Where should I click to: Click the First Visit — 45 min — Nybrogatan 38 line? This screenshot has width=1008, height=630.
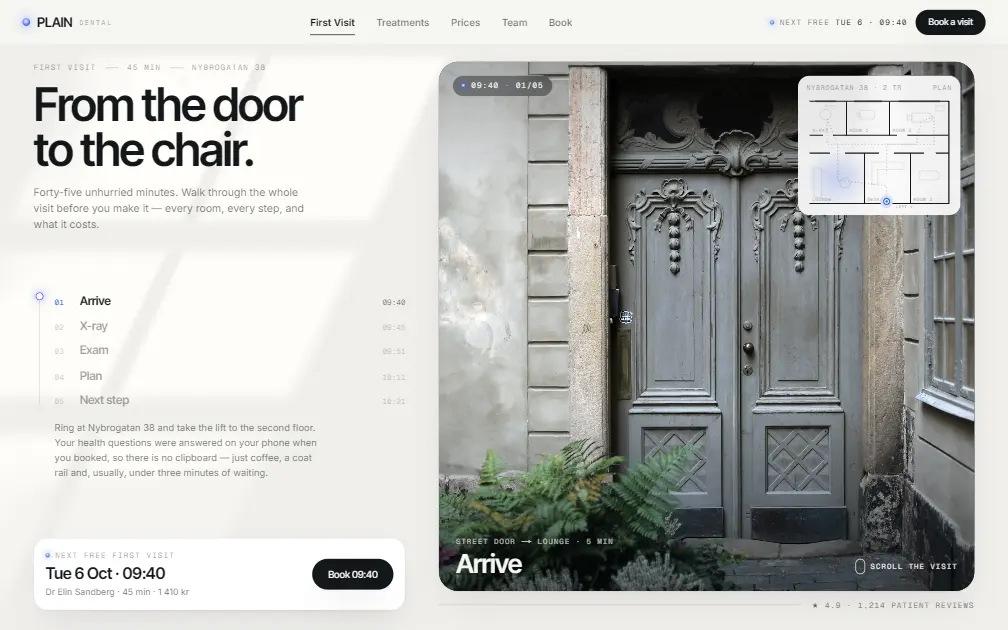click(149, 68)
